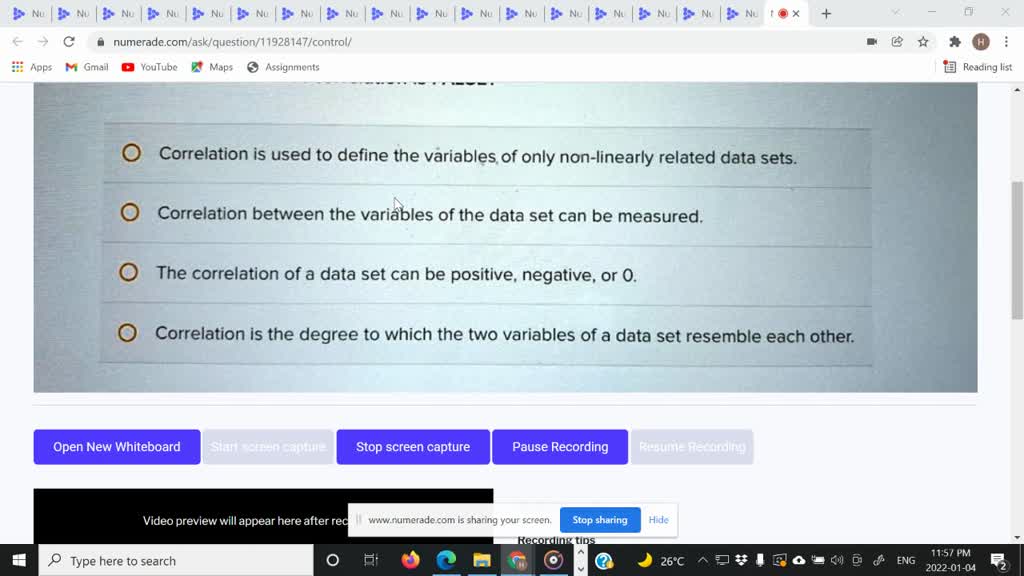Image resolution: width=1024 pixels, height=576 pixels.
Task: Click the screen recorder icon on taskbar
Action: tap(553, 560)
